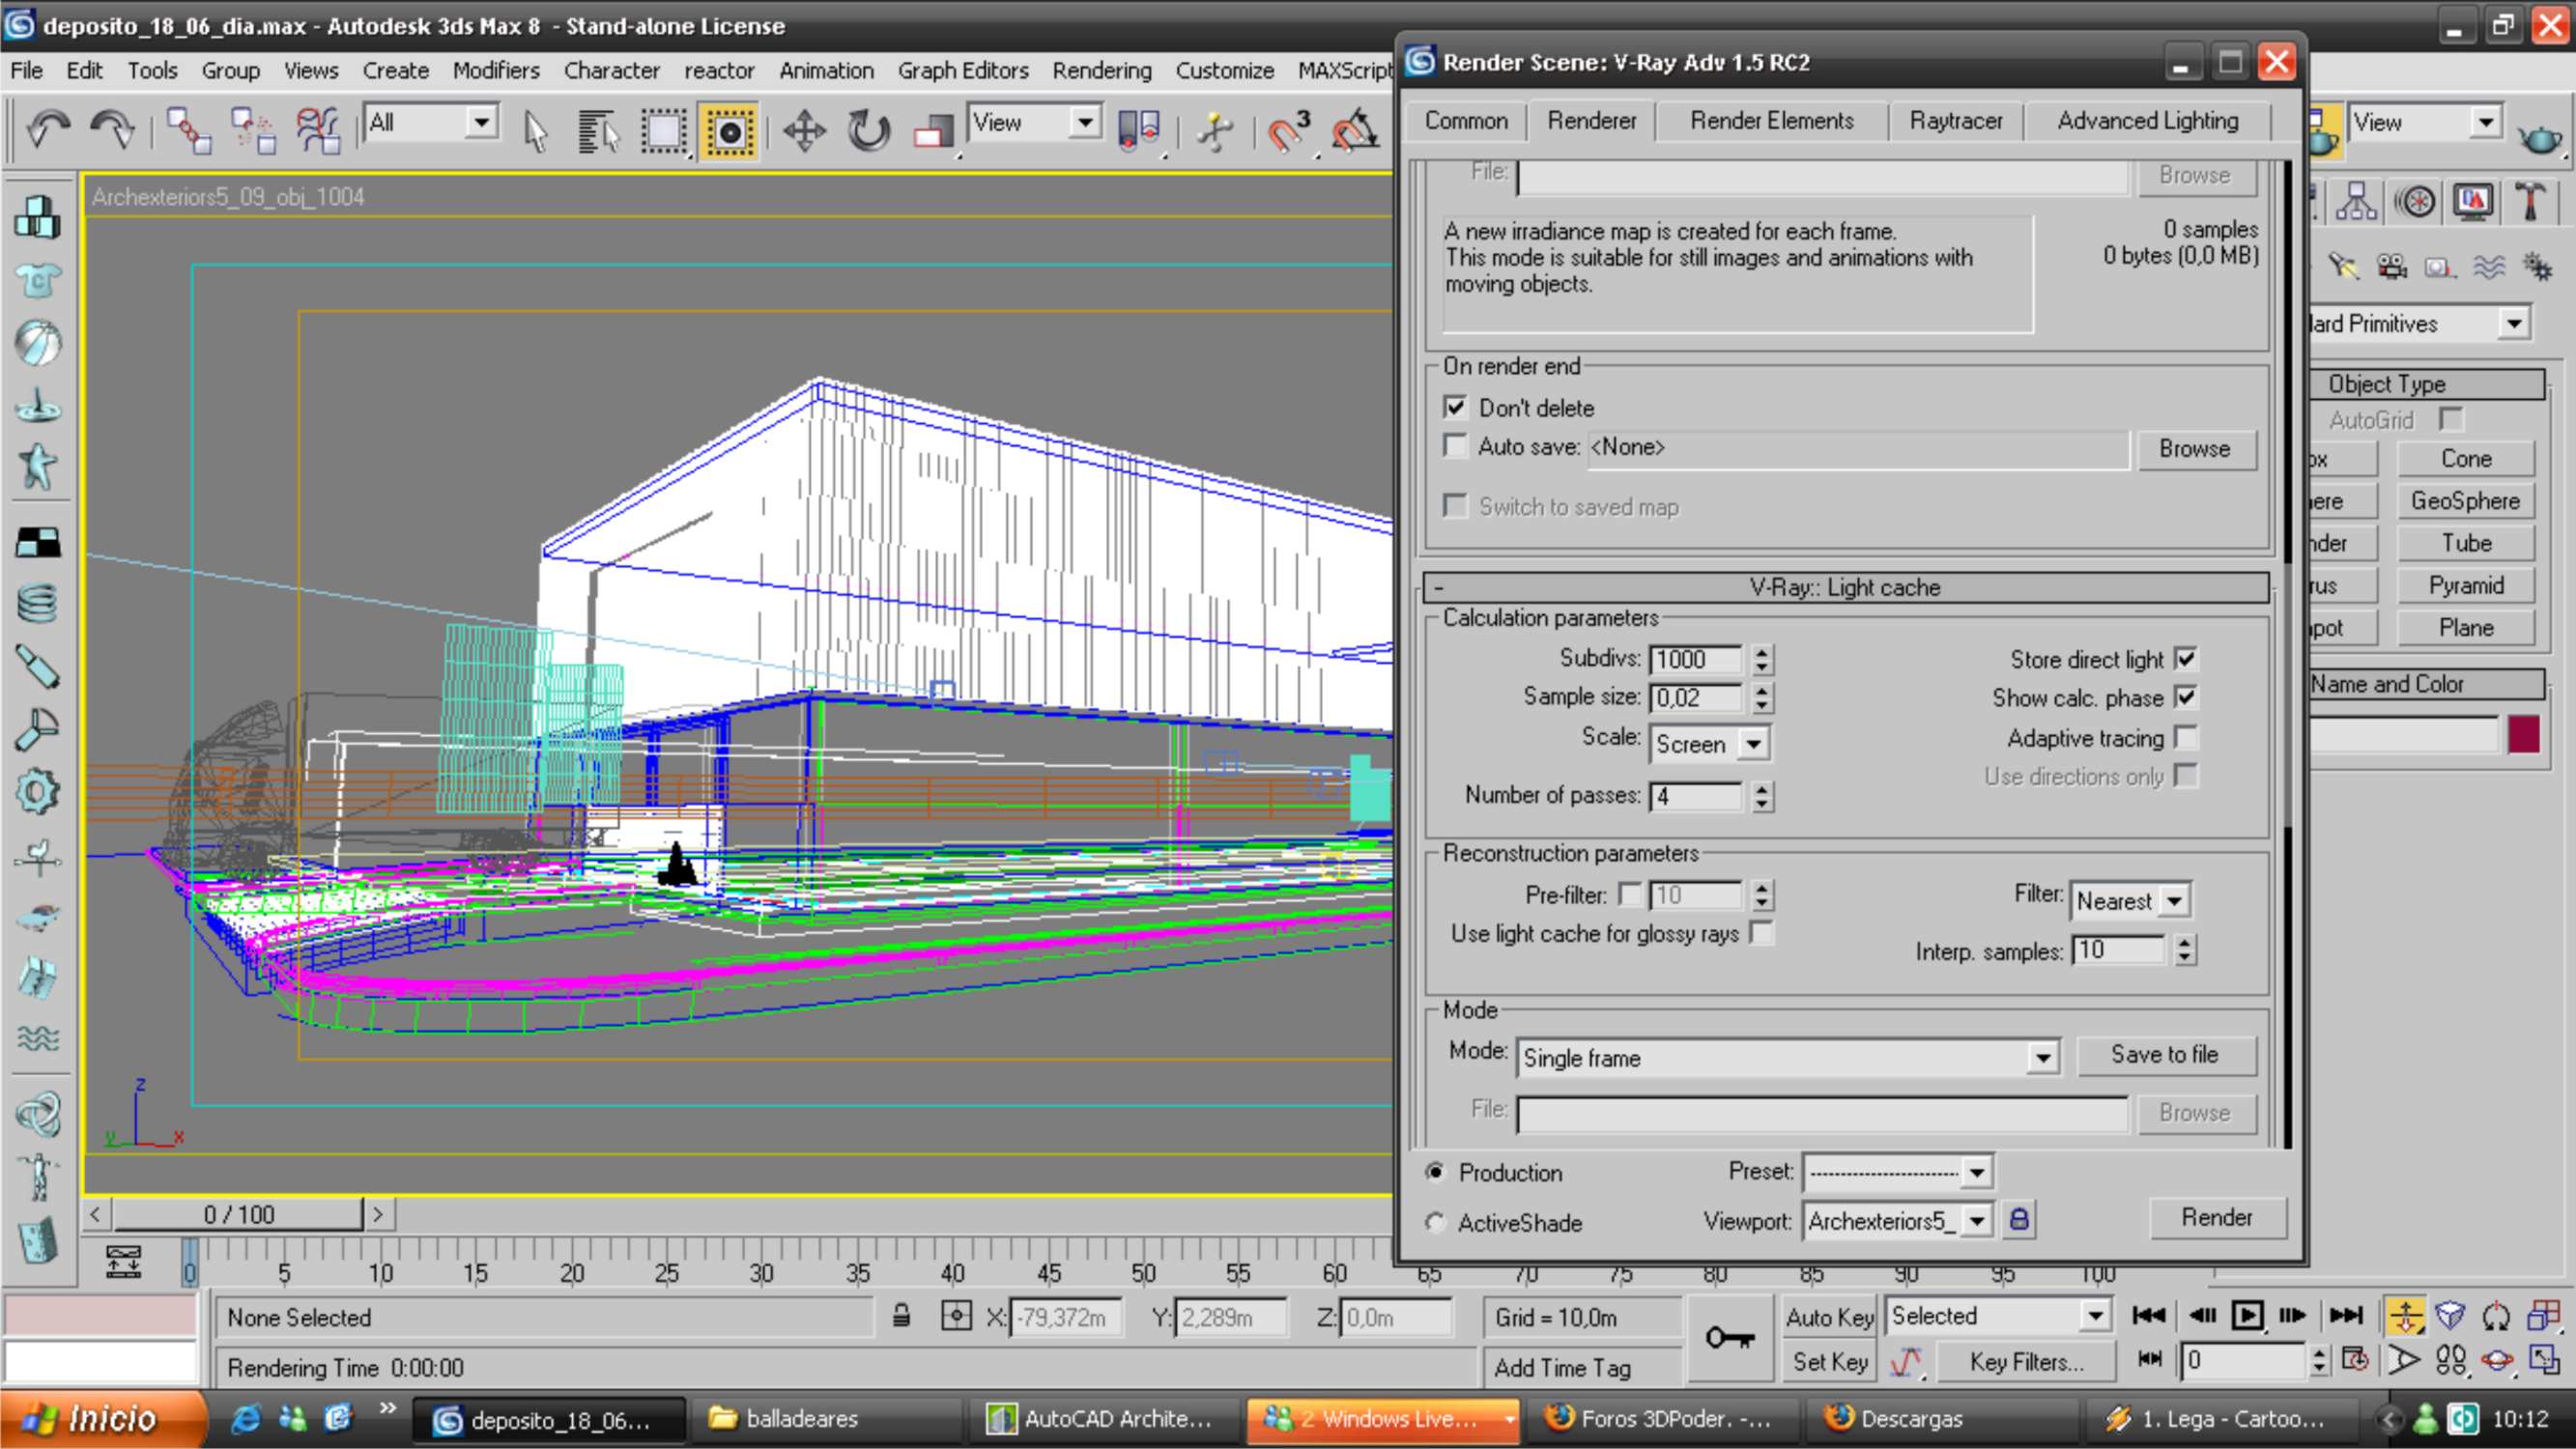Toggle the 3D Snaps magnet icon
Screen dimensions: 2576x1449
tap(1289, 130)
